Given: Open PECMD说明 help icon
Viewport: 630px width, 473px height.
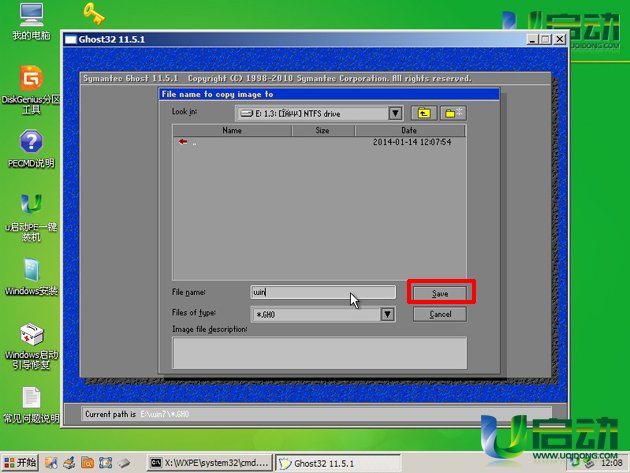Looking at the screenshot, I should pos(31,148).
